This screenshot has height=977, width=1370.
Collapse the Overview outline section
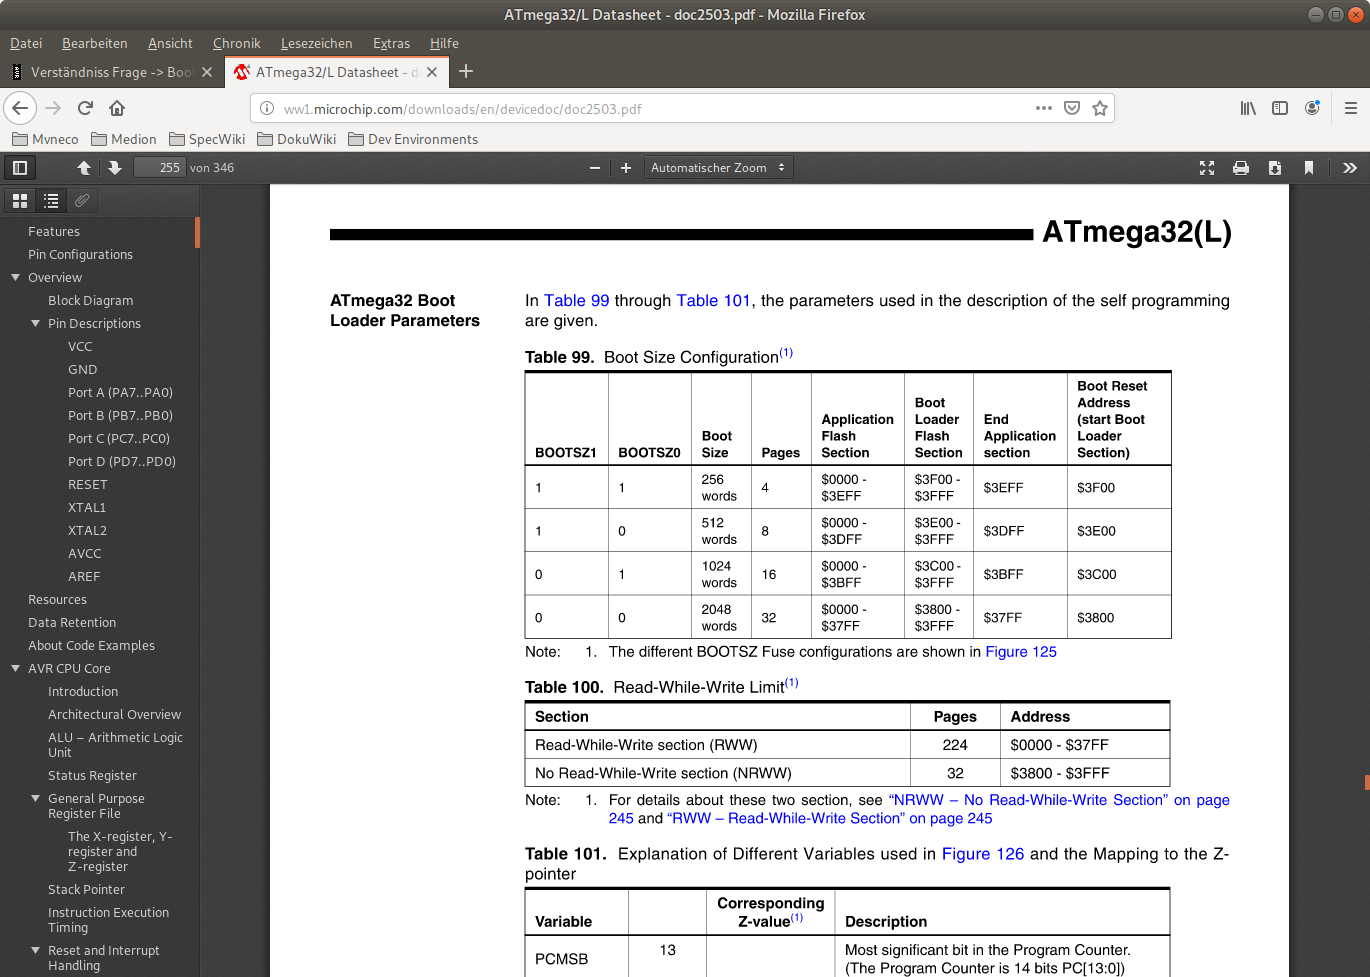point(15,277)
